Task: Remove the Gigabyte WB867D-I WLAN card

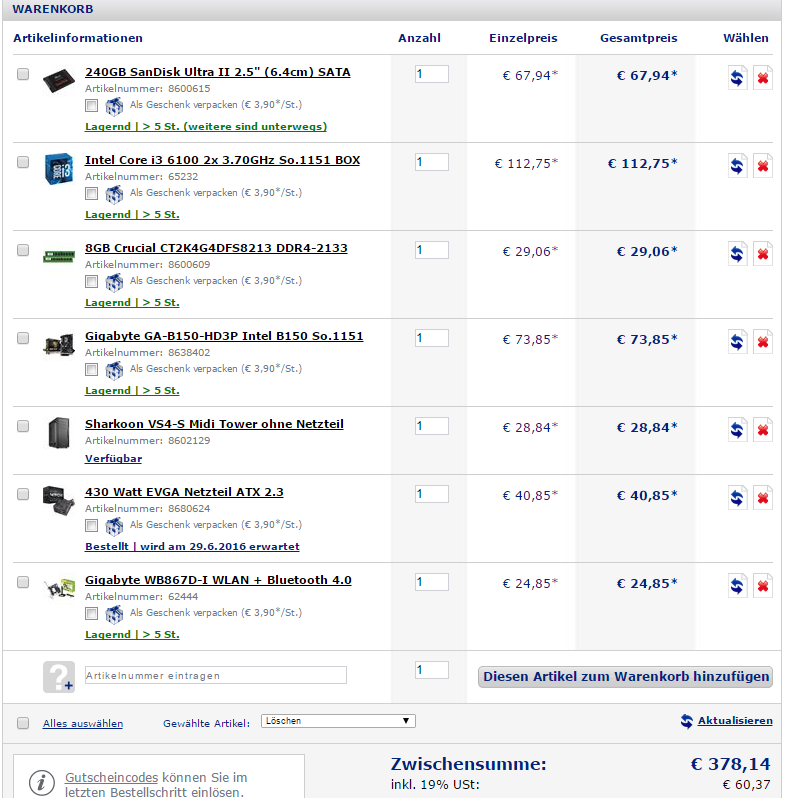Action: pyautogui.click(x=762, y=586)
